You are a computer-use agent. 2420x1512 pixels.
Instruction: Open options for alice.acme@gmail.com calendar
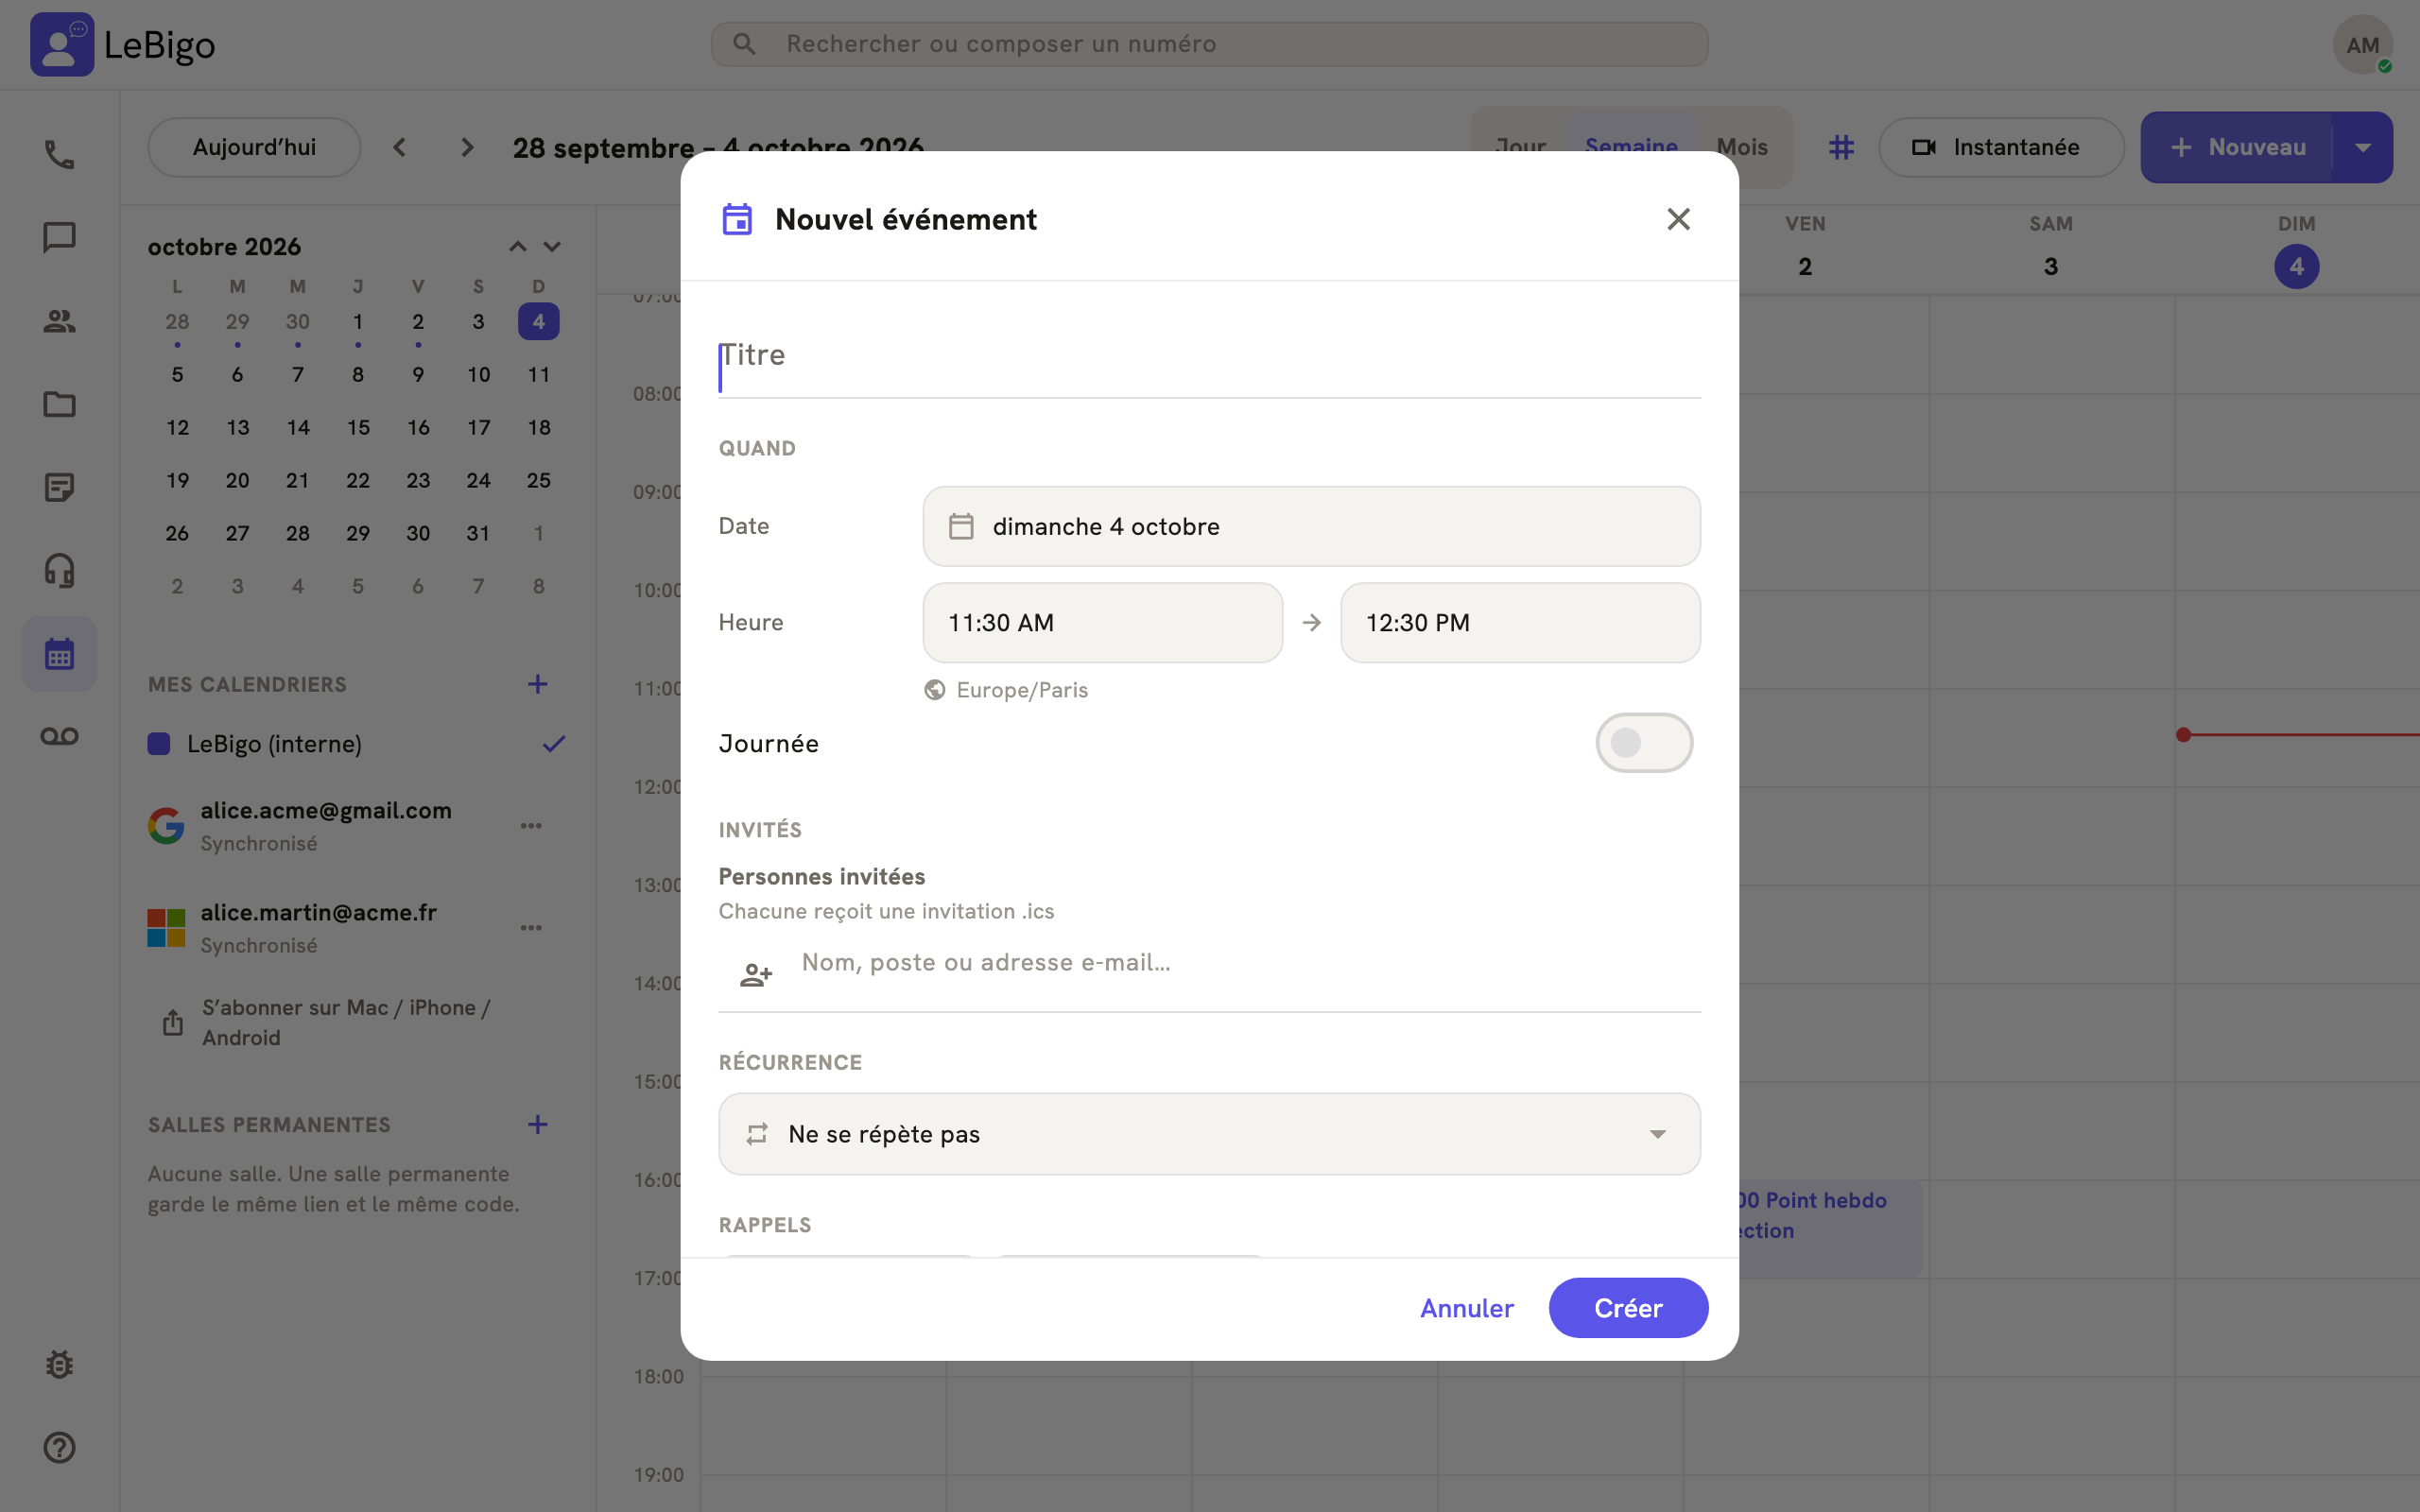531,826
